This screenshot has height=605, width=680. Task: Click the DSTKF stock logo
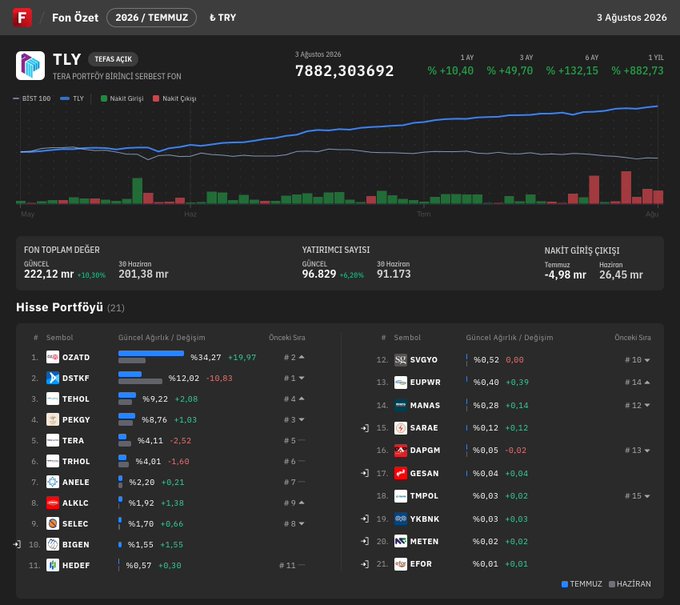pos(52,378)
